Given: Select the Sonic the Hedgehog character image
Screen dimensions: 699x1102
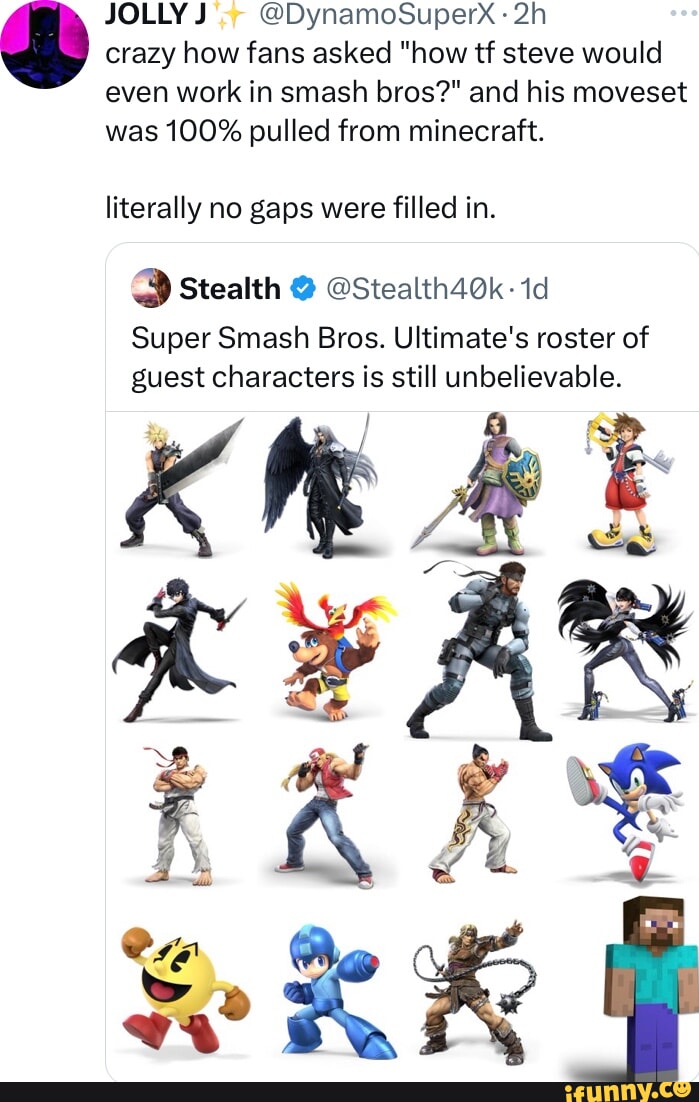Looking at the screenshot, I should 627,806.
